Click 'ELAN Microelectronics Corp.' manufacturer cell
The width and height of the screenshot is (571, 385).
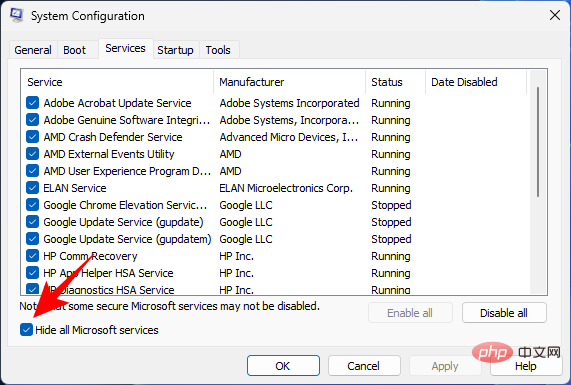[286, 188]
